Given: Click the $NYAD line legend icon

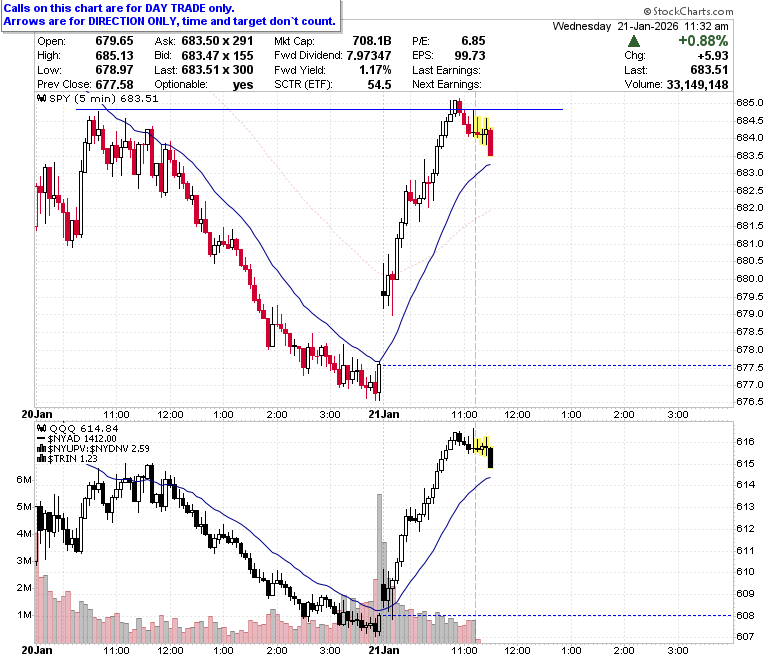Looking at the screenshot, I should [42, 439].
